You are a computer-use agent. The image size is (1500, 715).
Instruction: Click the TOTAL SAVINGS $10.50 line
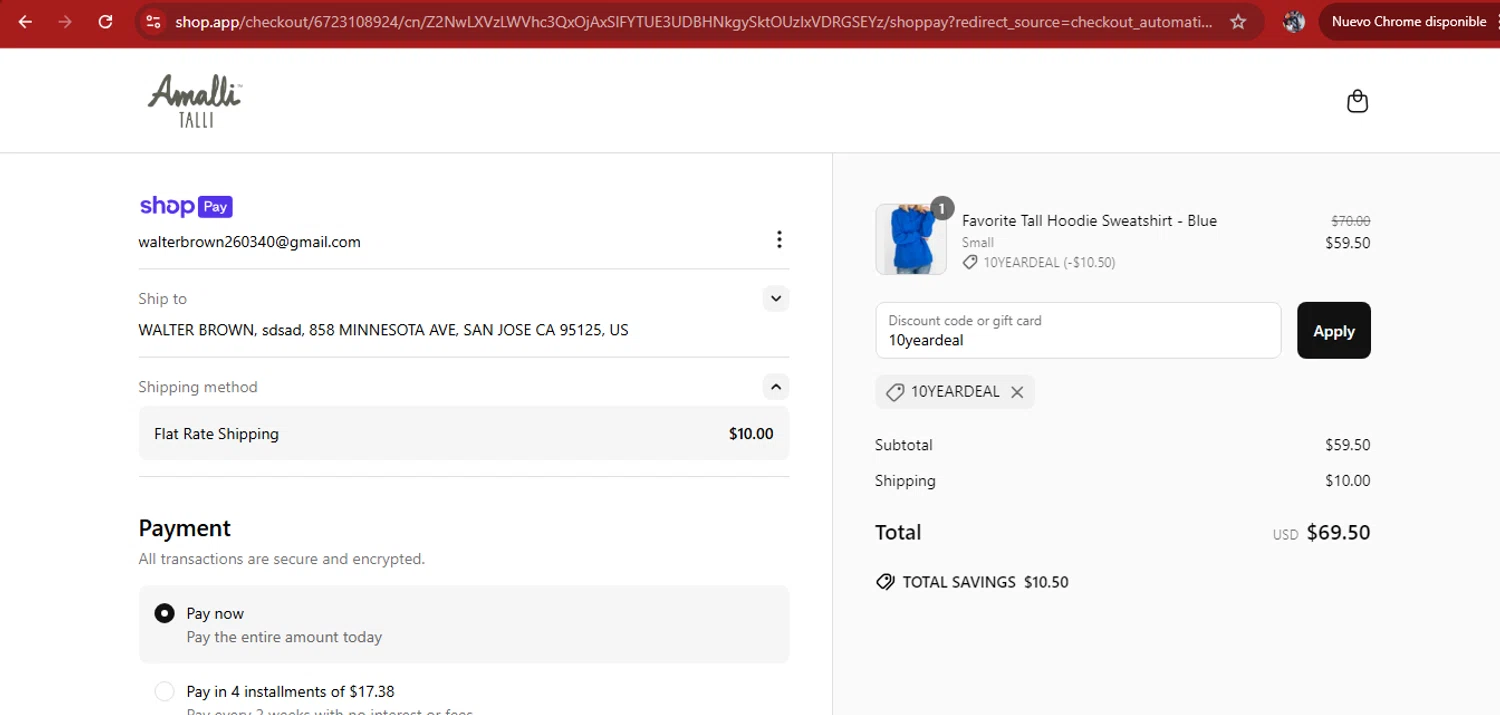click(x=972, y=582)
